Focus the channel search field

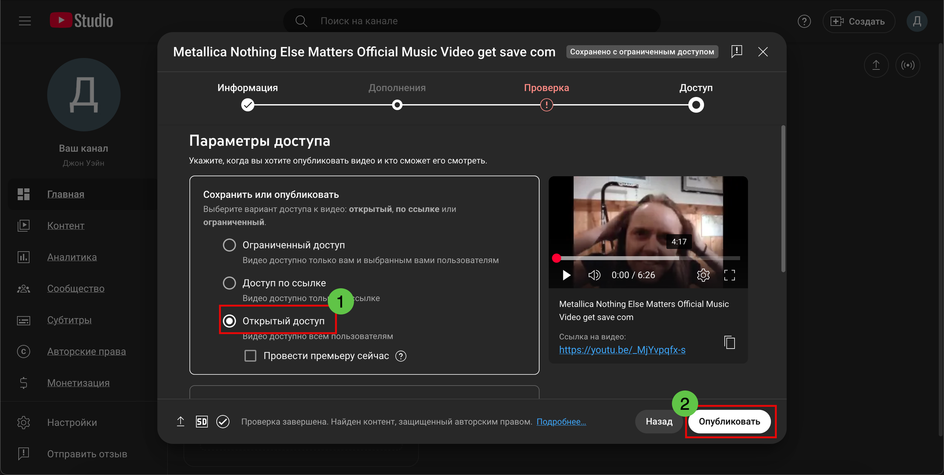tap(472, 21)
